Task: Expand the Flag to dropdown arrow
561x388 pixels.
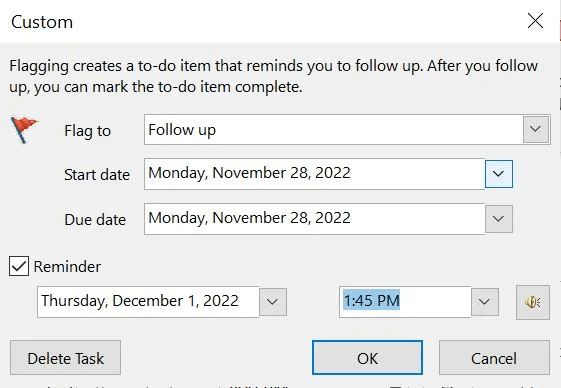Action: 536,129
